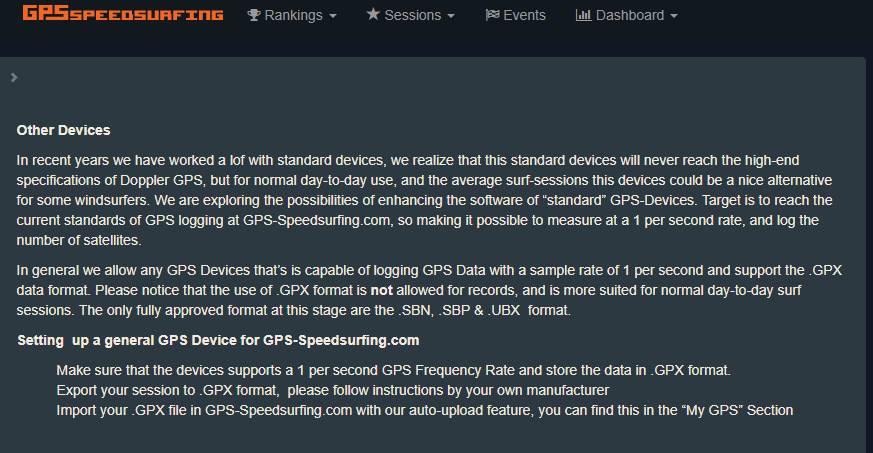Click the star icon beside Sessions

coord(373,15)
